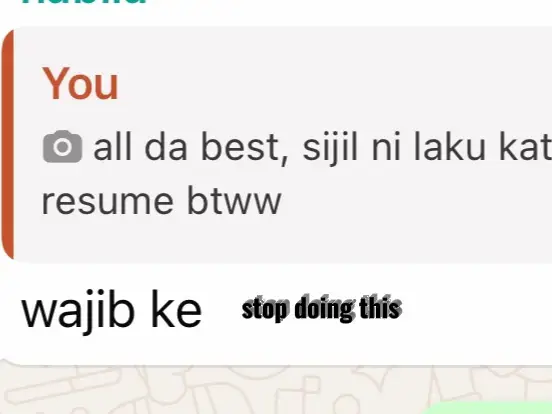Open the quoted sender label "You"
The height and width of the screenshot is (414, 552).
coord(80,84)
